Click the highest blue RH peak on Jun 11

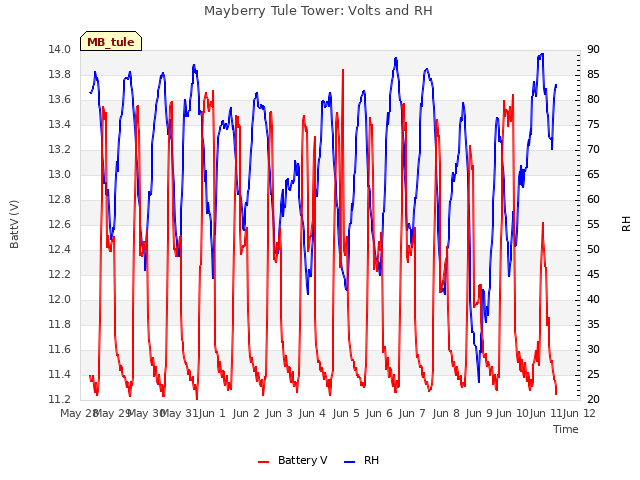pyautogui.click(x=542, y=54)
